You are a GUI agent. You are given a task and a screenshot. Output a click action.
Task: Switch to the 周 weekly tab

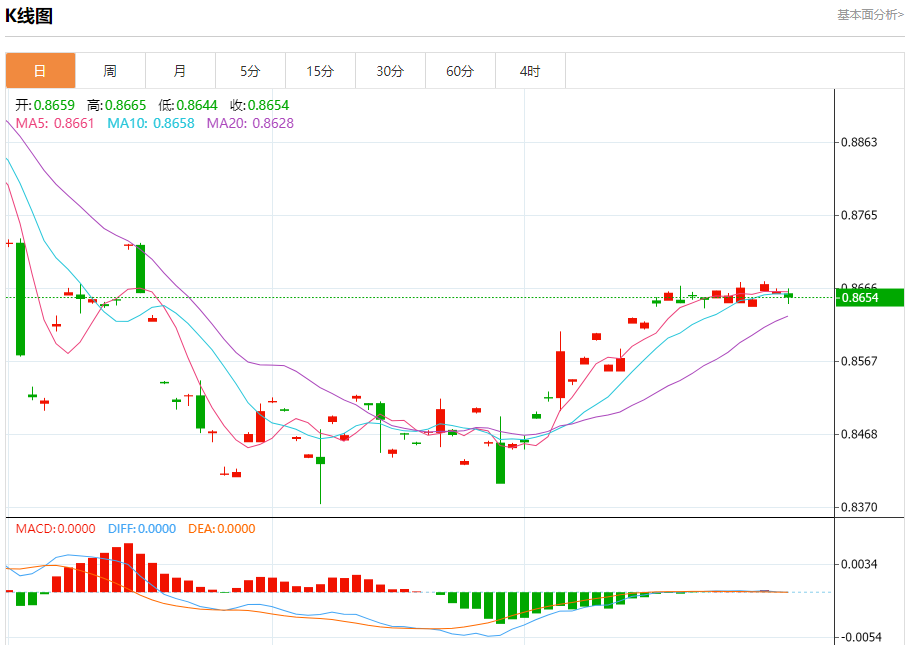[110, 71]
